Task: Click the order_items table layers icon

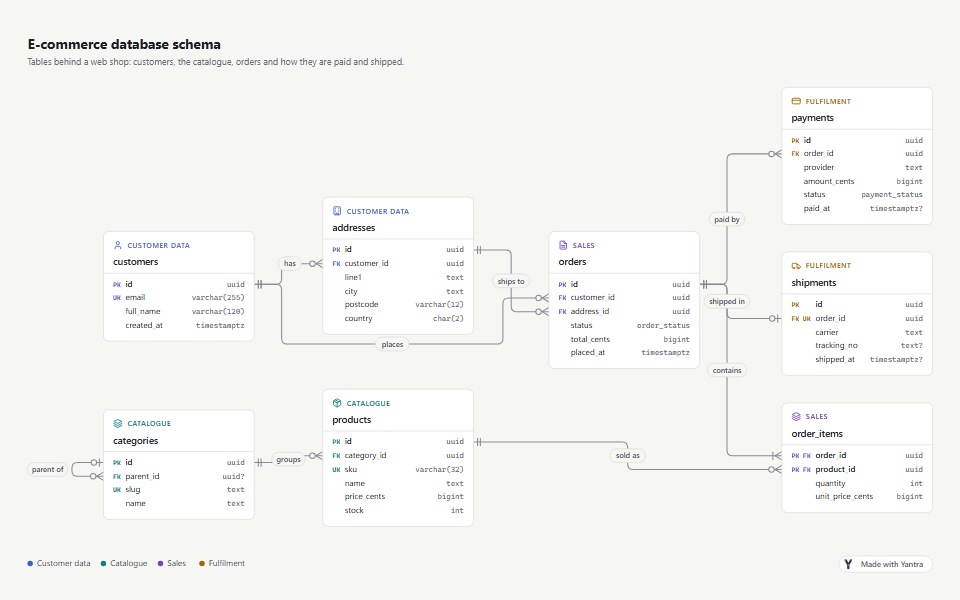Action: click(x=796, y=416)
